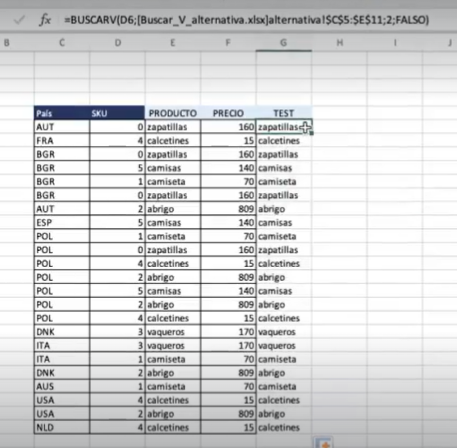457x448 pixels.
Task: Select column F header
Action: pos(228,43)
